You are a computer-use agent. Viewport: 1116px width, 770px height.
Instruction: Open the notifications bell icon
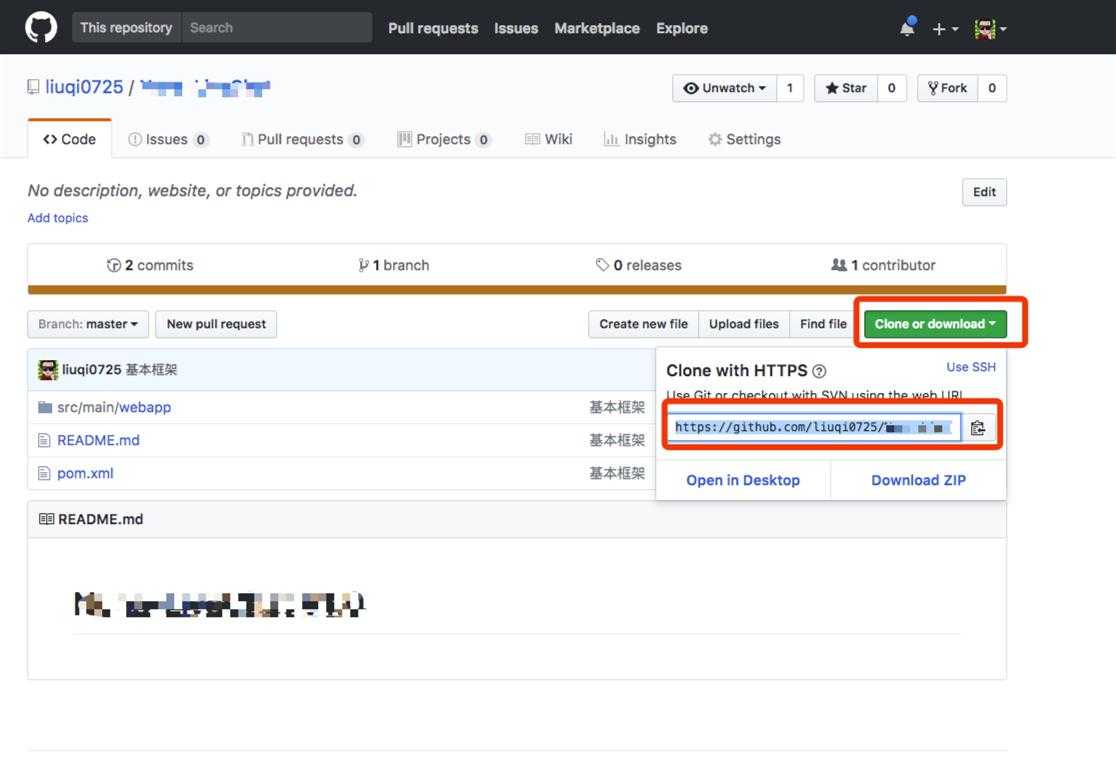tap(907, 28)
